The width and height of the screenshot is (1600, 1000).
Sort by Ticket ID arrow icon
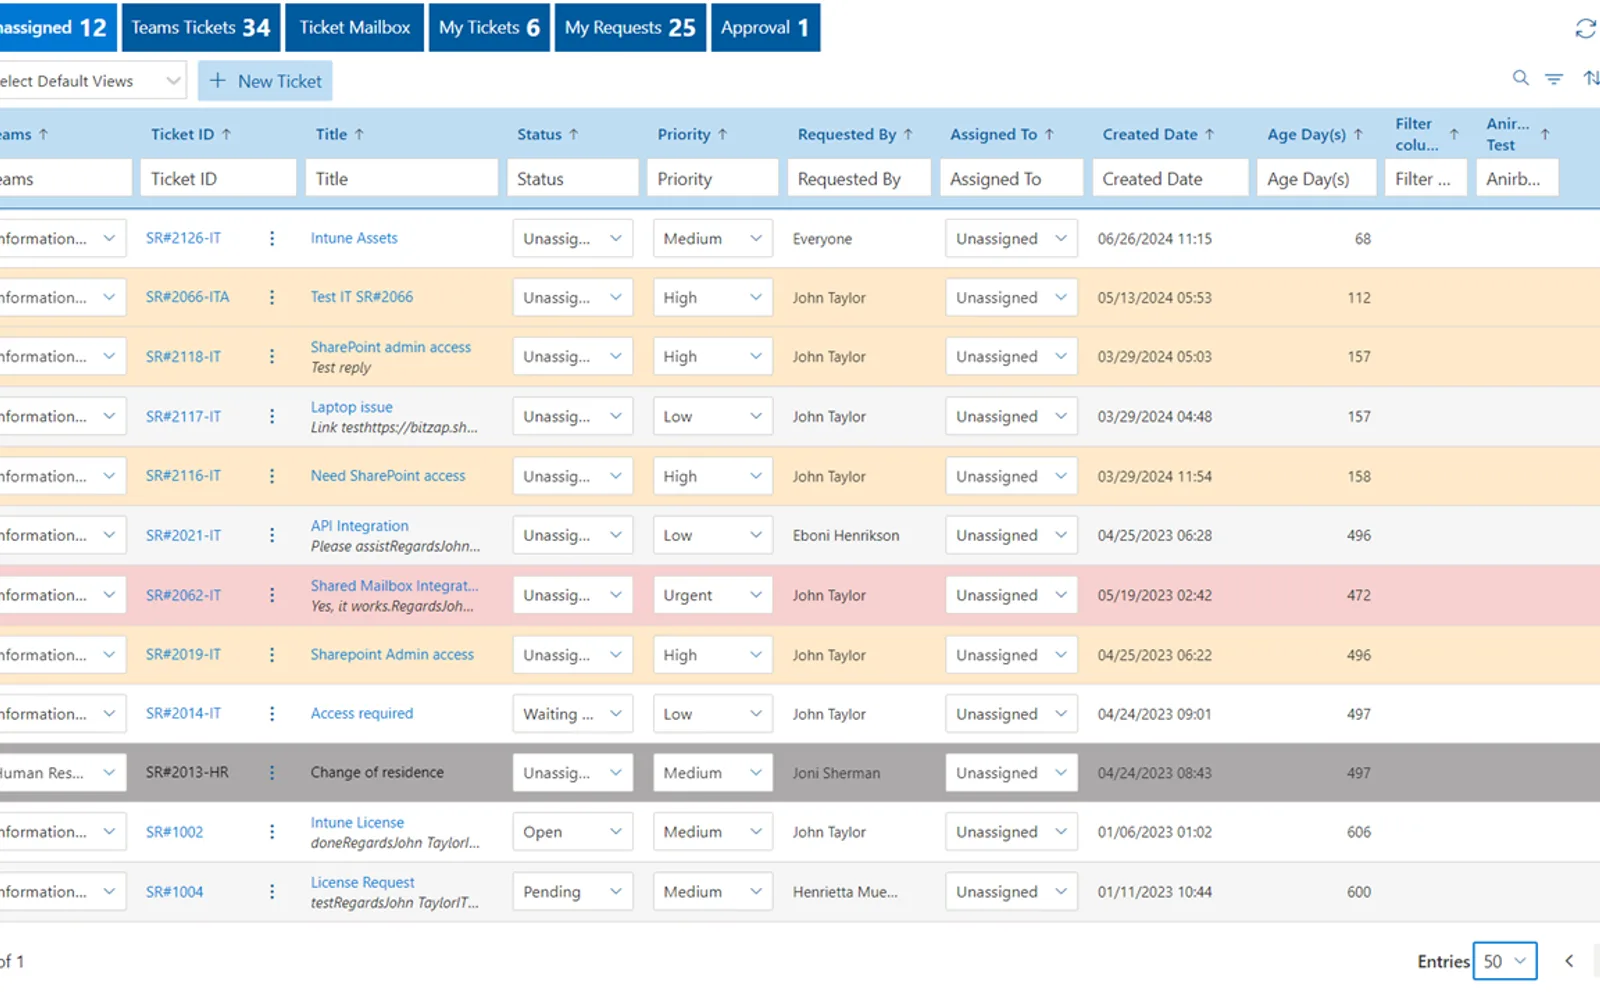[x=226, y=134]
